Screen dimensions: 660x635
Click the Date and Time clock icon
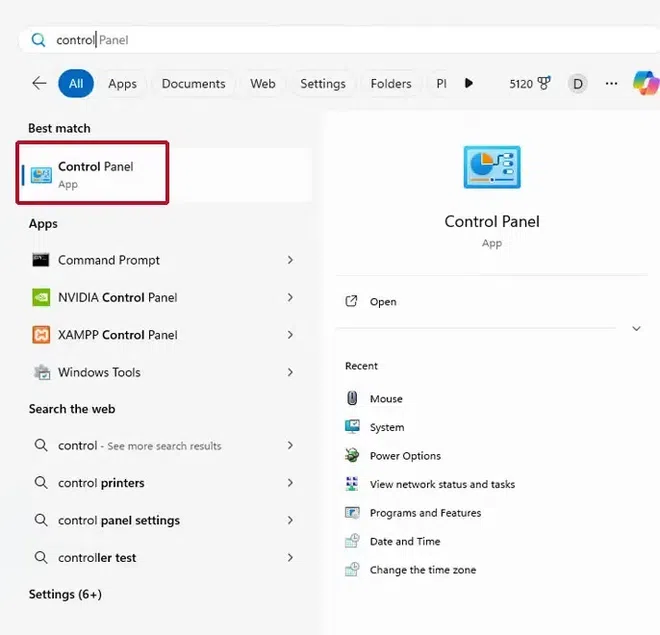352,540
